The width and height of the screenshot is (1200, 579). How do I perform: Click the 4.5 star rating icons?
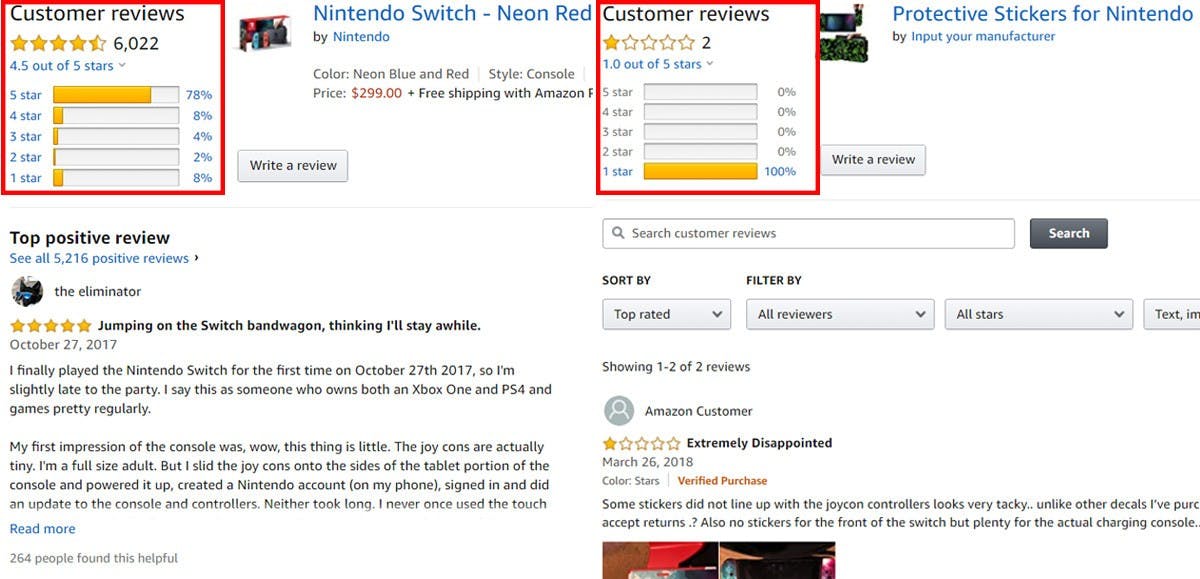[x=58, y=44]
